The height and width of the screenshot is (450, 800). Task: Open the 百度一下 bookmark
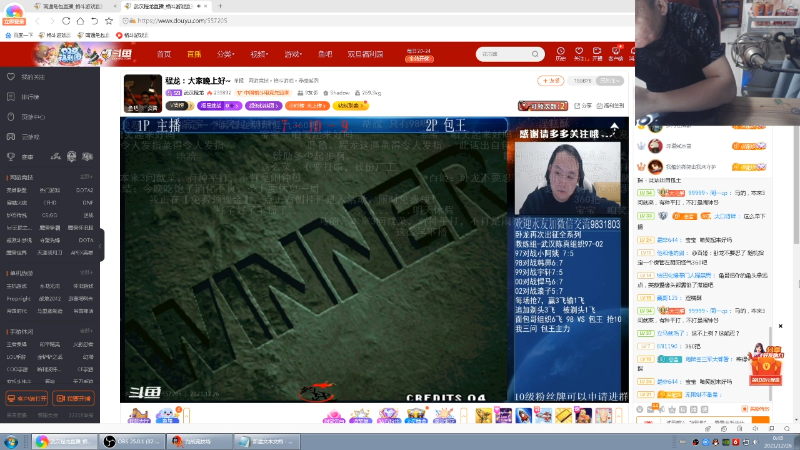19,35
